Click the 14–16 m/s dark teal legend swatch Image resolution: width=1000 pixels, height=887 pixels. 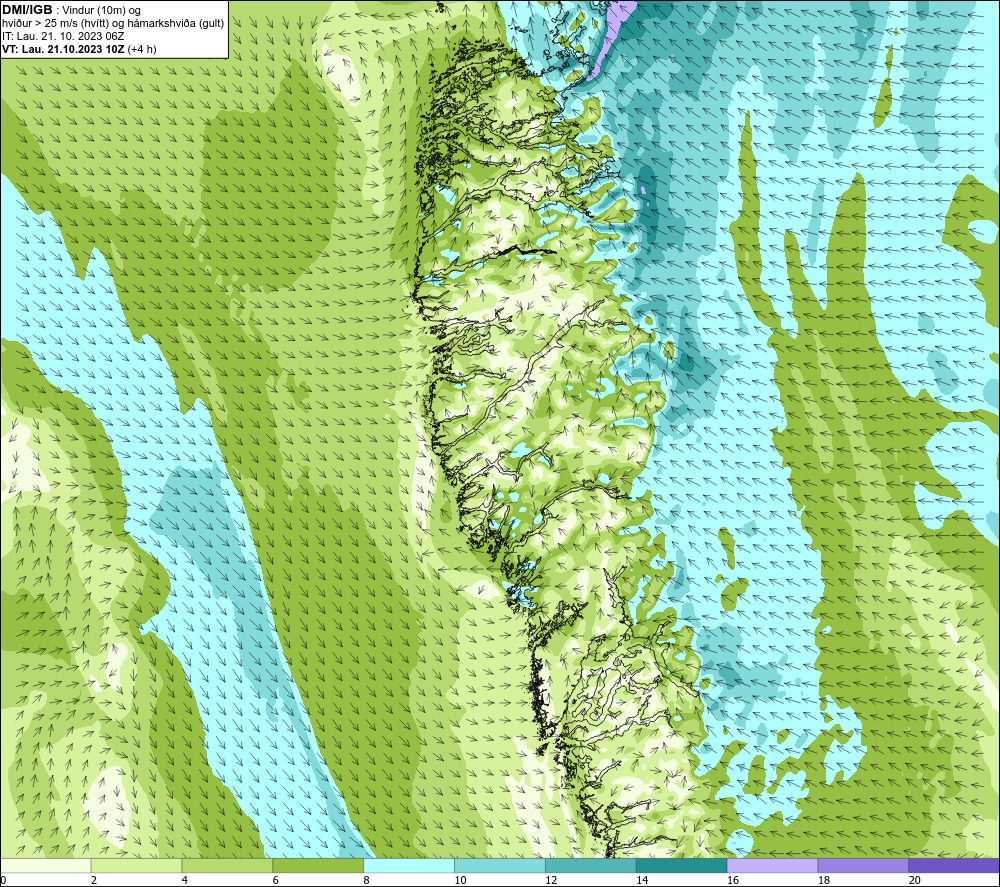tap(682, 865)
